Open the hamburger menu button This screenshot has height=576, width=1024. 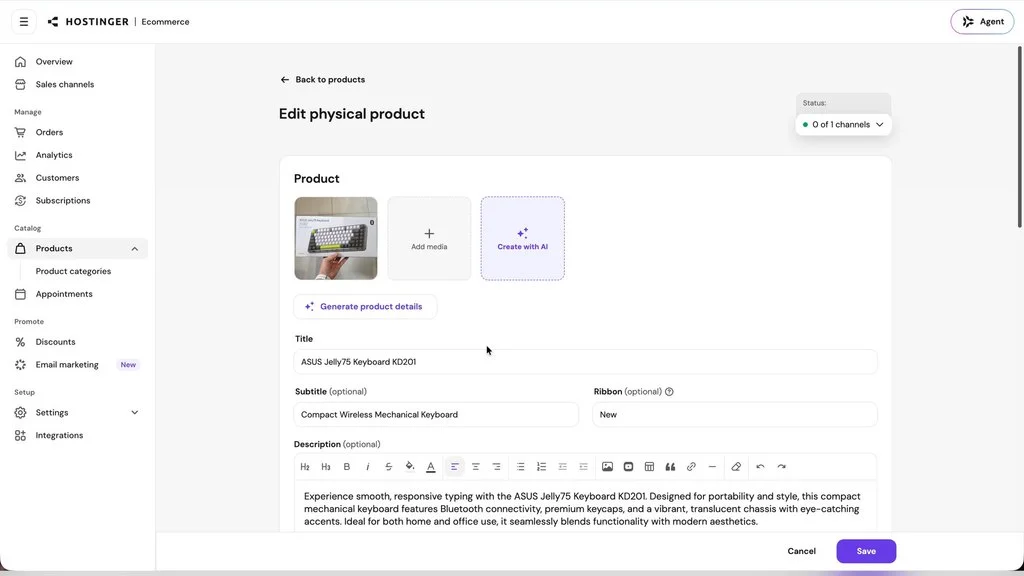click(x=24, y=22)
